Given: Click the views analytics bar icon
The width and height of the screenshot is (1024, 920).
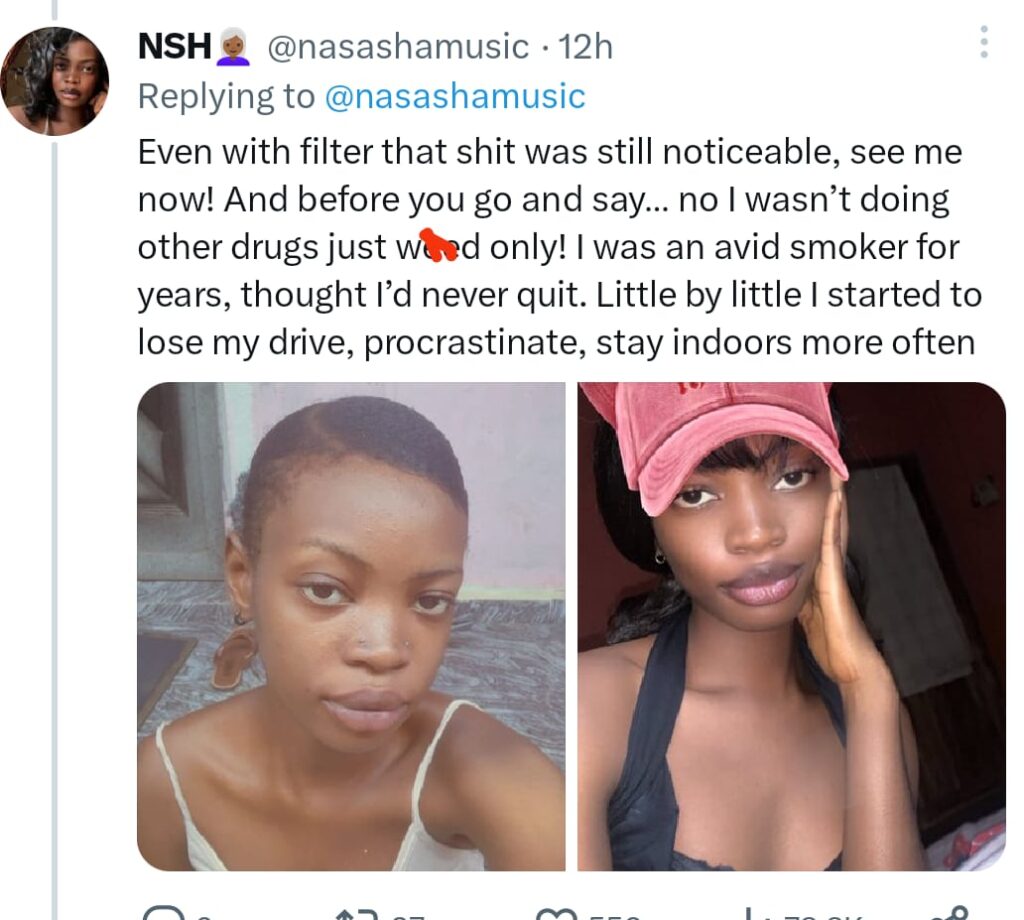Looking at the screenshot, I should pos(750,914).
